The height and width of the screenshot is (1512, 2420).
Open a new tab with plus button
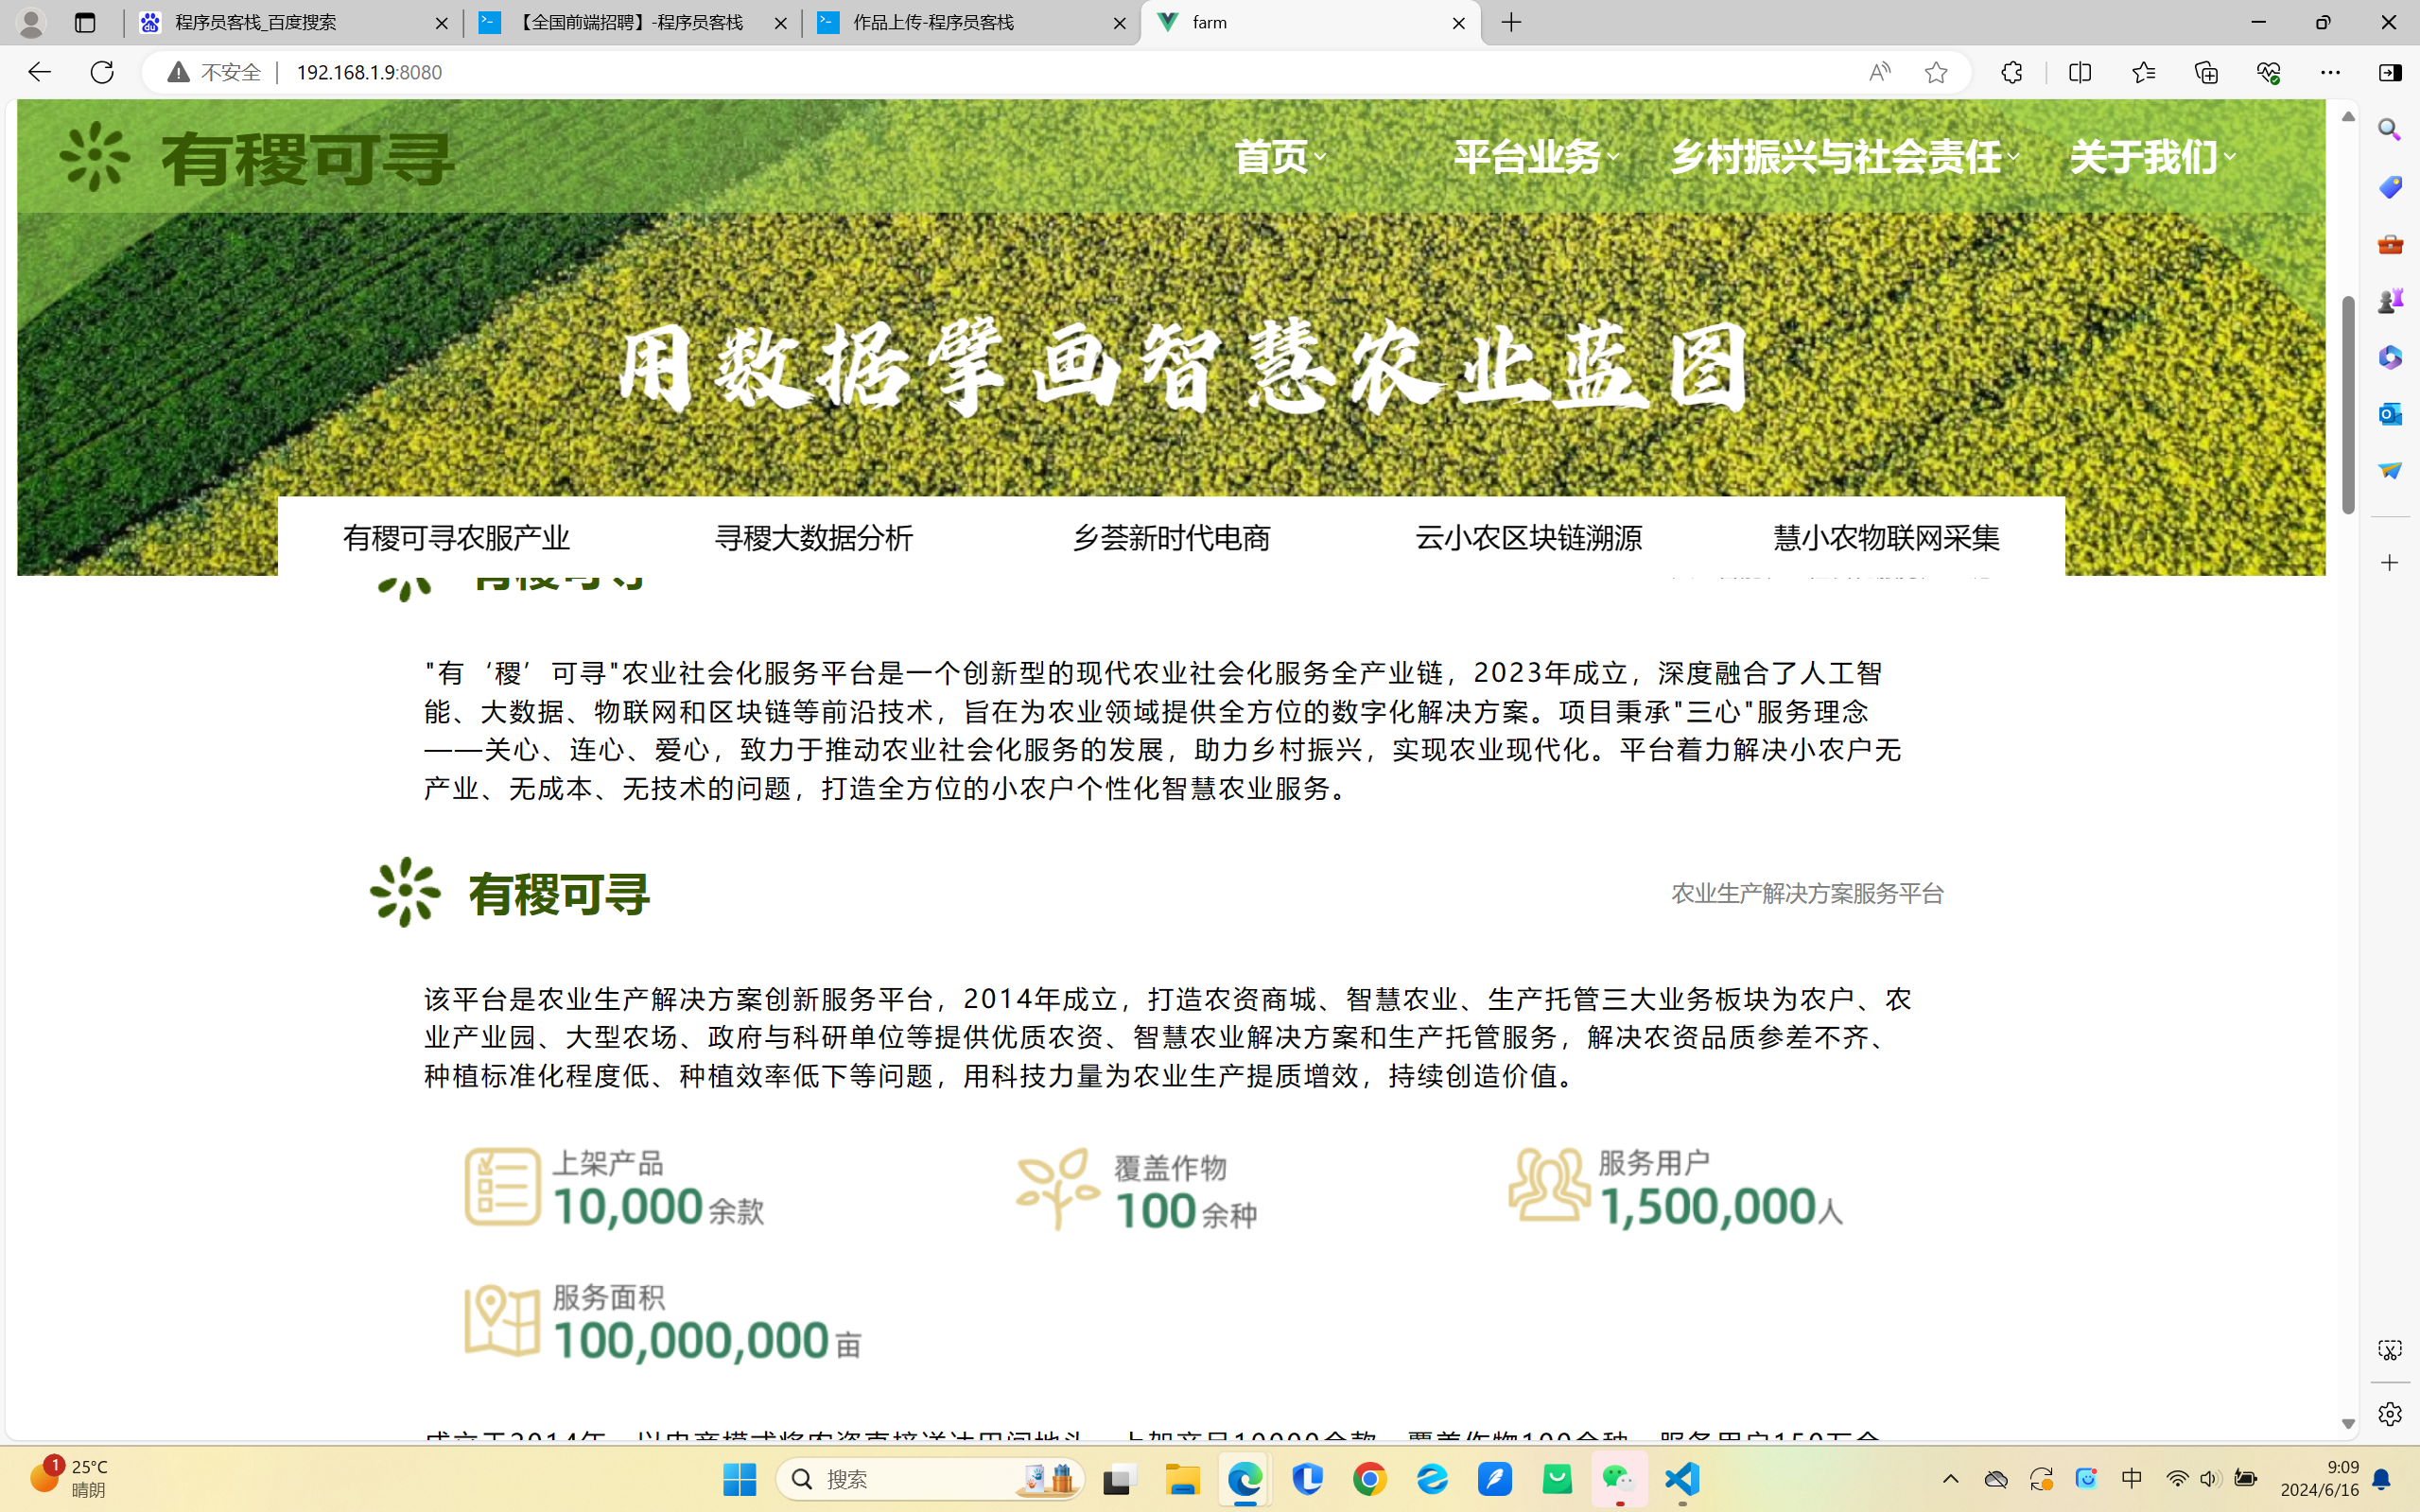pyautogui.click(x=1512, y=22)
